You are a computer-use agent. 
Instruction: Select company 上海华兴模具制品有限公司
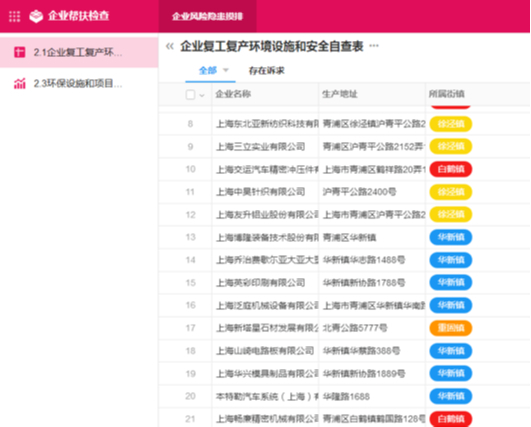click(267, 373)
